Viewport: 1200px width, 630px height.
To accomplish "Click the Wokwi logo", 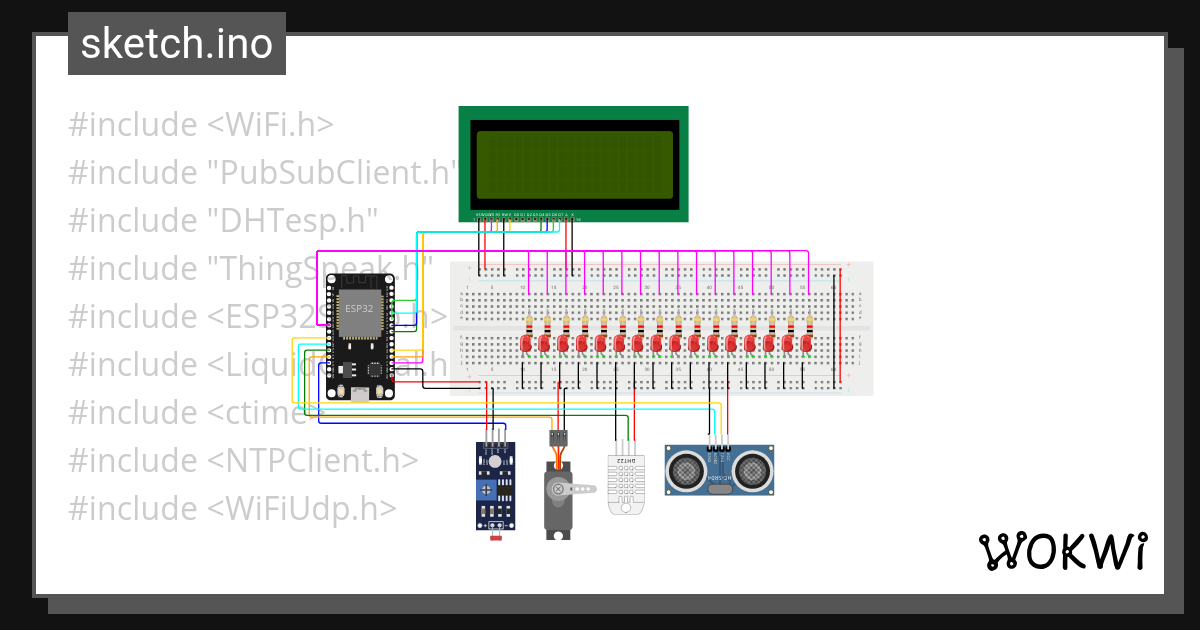I will pyautogui.click(x=1065, y=548).
